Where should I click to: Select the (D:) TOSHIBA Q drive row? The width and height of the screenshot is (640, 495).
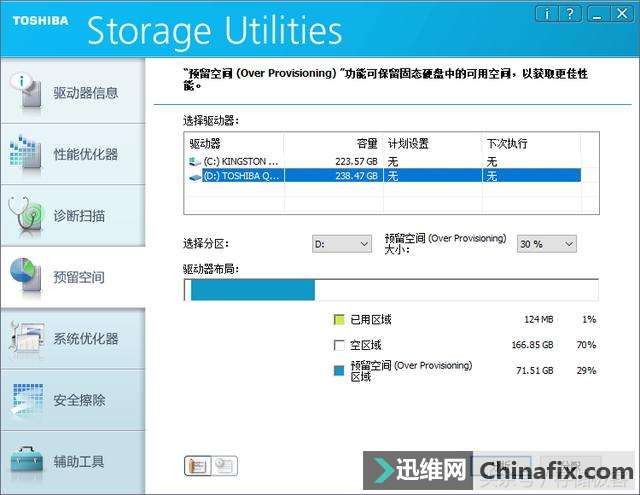tap(384, 176)
